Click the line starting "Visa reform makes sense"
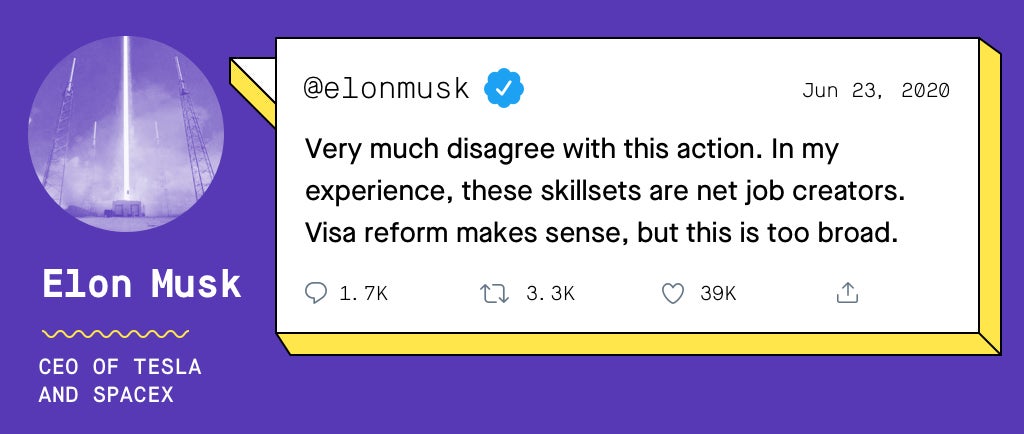Image resolution: width=1024 pixels, height=434 pixels. (x=602, y=234)
